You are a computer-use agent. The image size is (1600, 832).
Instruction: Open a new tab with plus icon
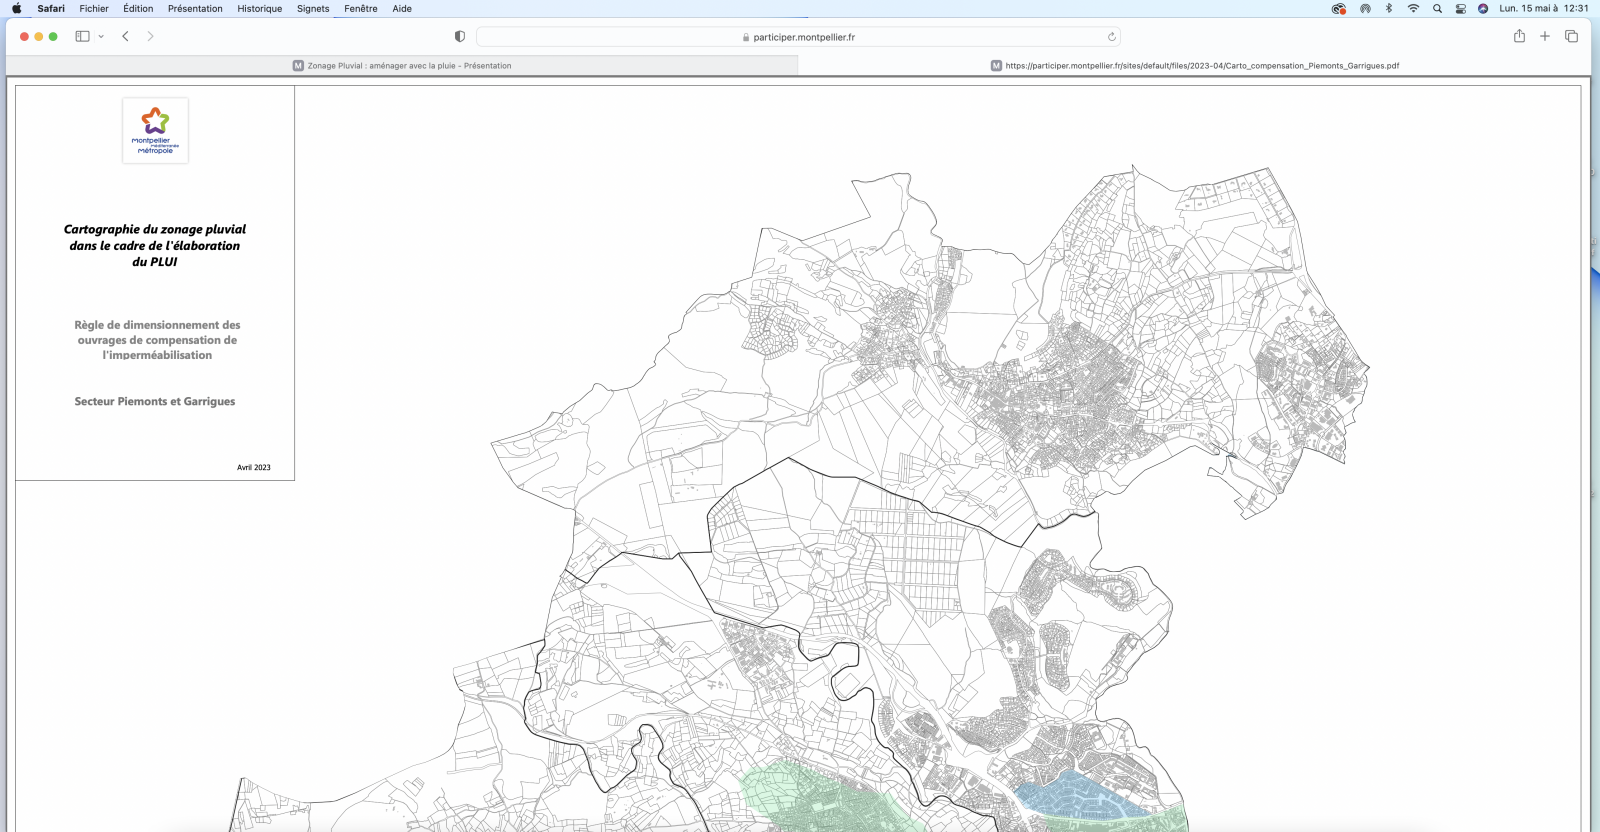[x=1545, y=36]
